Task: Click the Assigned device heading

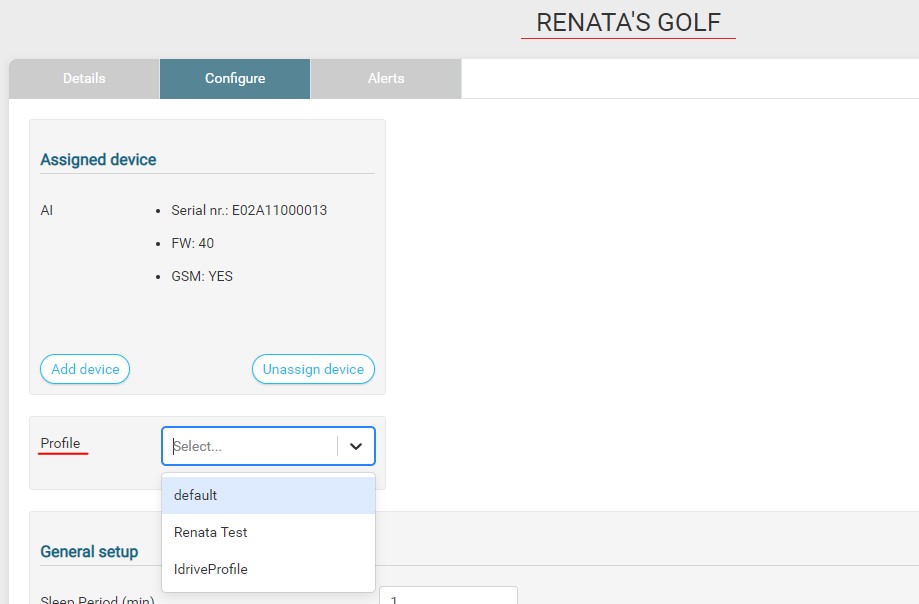Action: (x=98, y=159)
